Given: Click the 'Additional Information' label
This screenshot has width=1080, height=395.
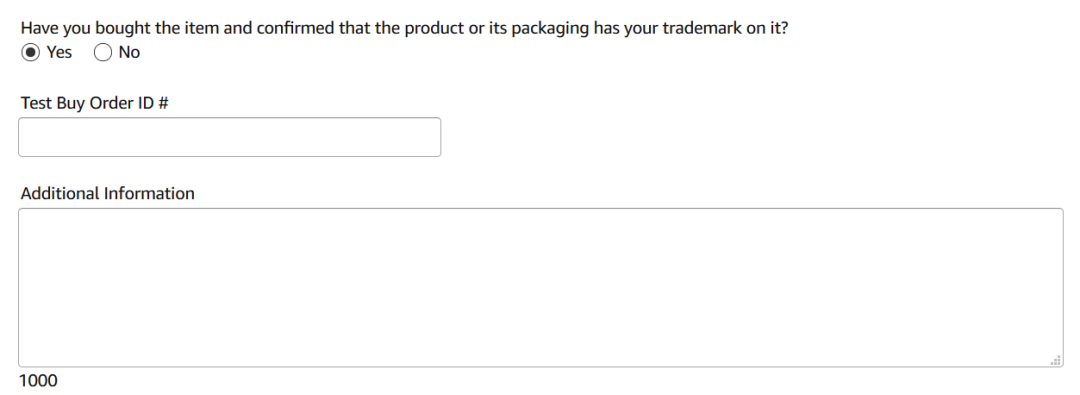Looking at the screenshot, I should 107,194.
